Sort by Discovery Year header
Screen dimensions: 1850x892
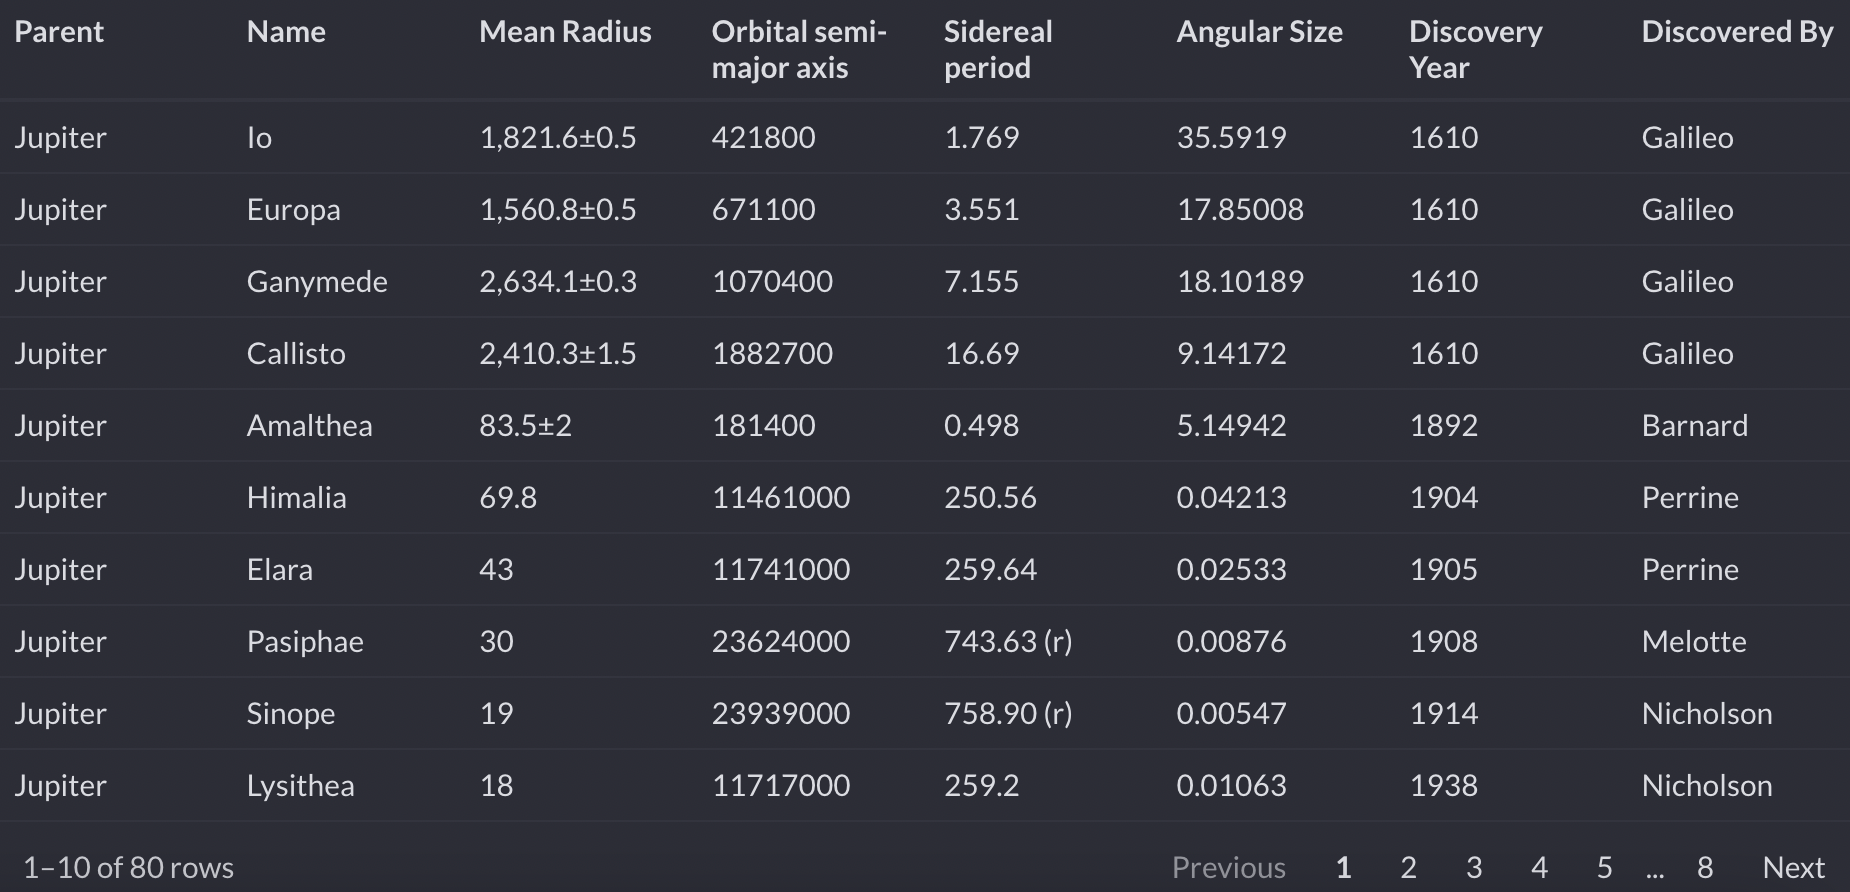[1475, 49]
